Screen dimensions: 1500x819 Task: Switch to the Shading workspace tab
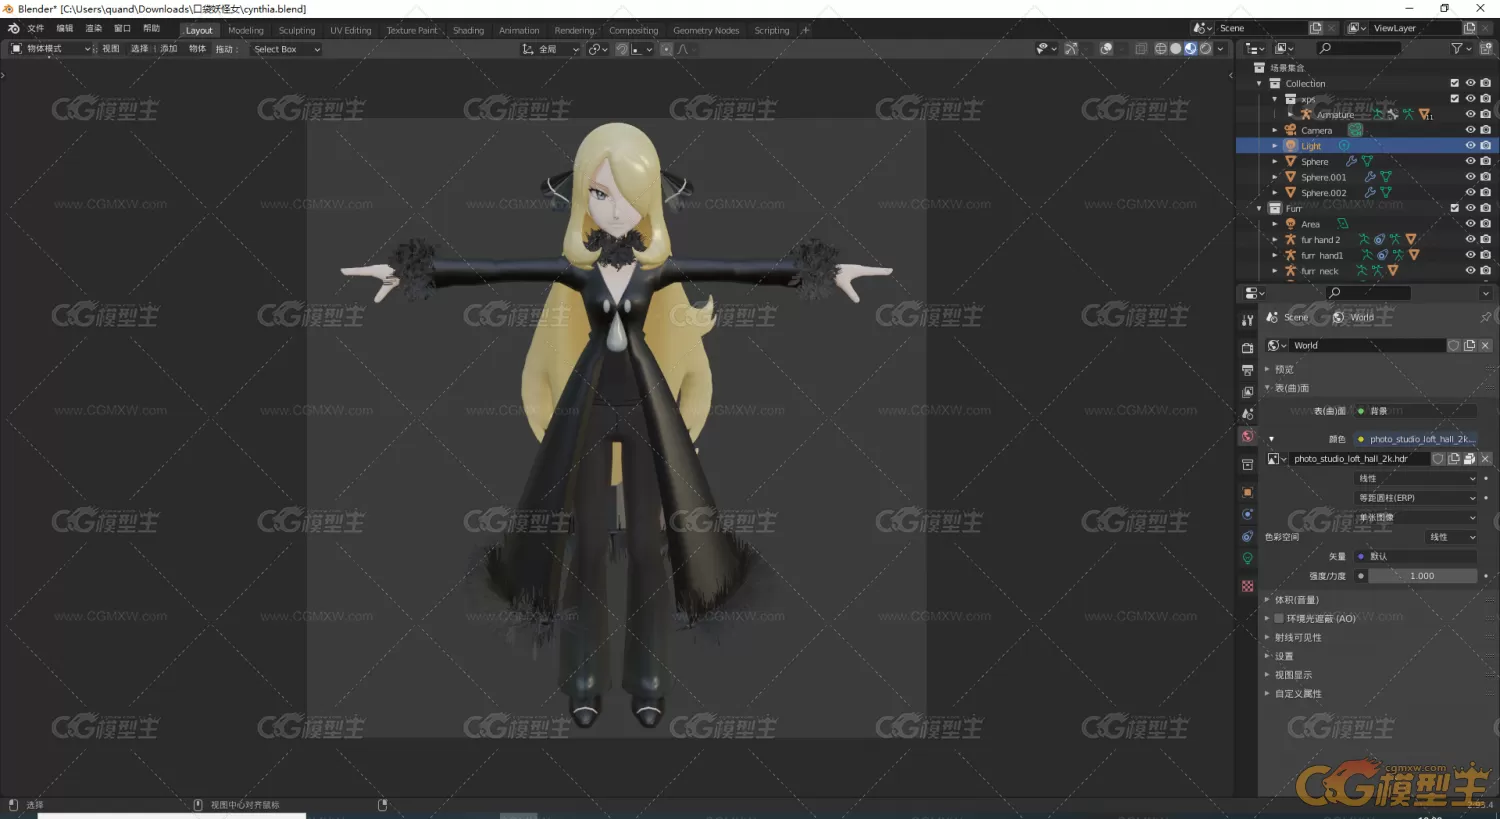(x=468, y=31)
